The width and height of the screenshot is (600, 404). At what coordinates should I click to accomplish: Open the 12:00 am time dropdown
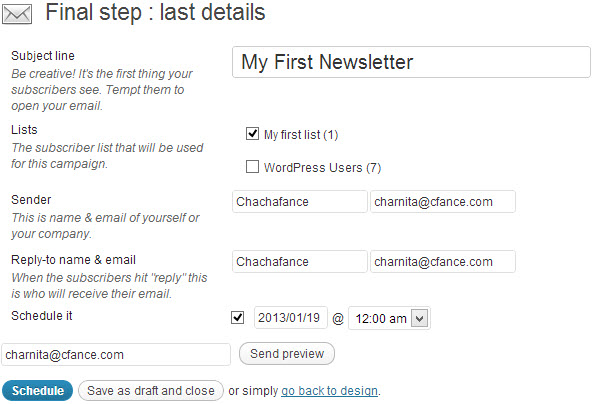click(390, 318)
